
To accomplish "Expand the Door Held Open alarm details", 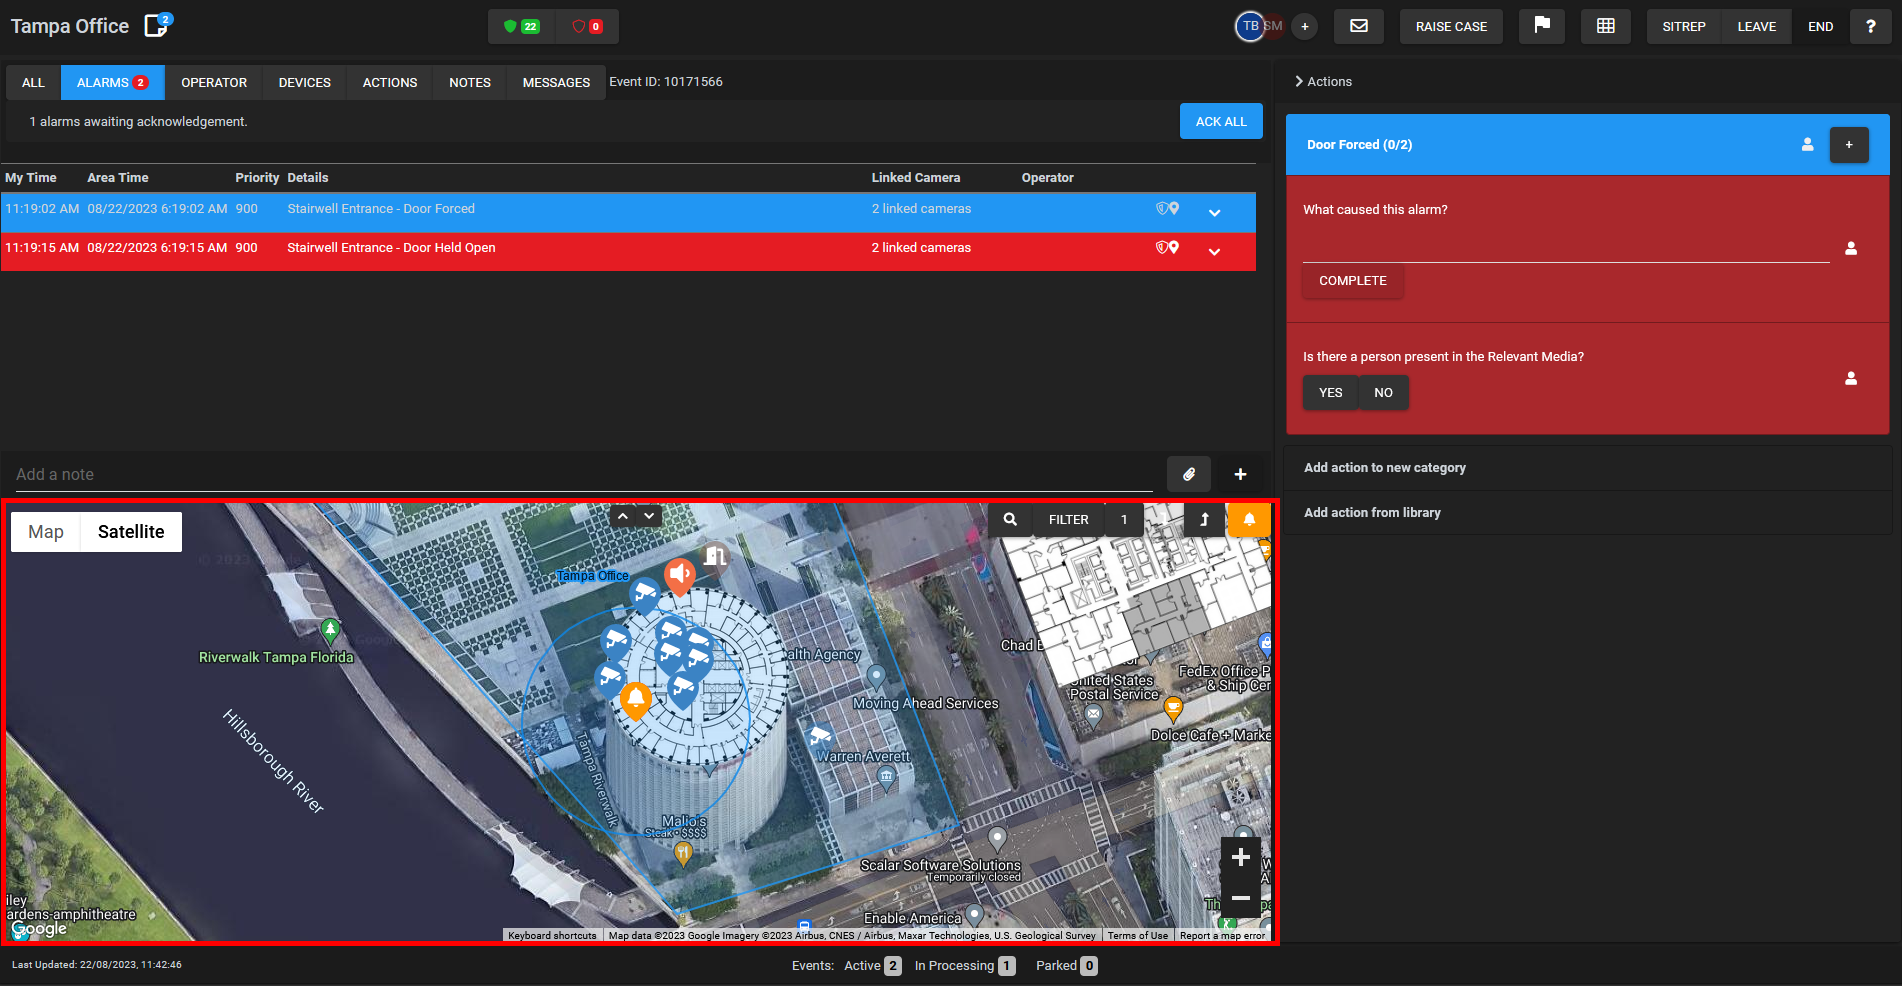I will pyautogui.click(x=1215, y=251).
